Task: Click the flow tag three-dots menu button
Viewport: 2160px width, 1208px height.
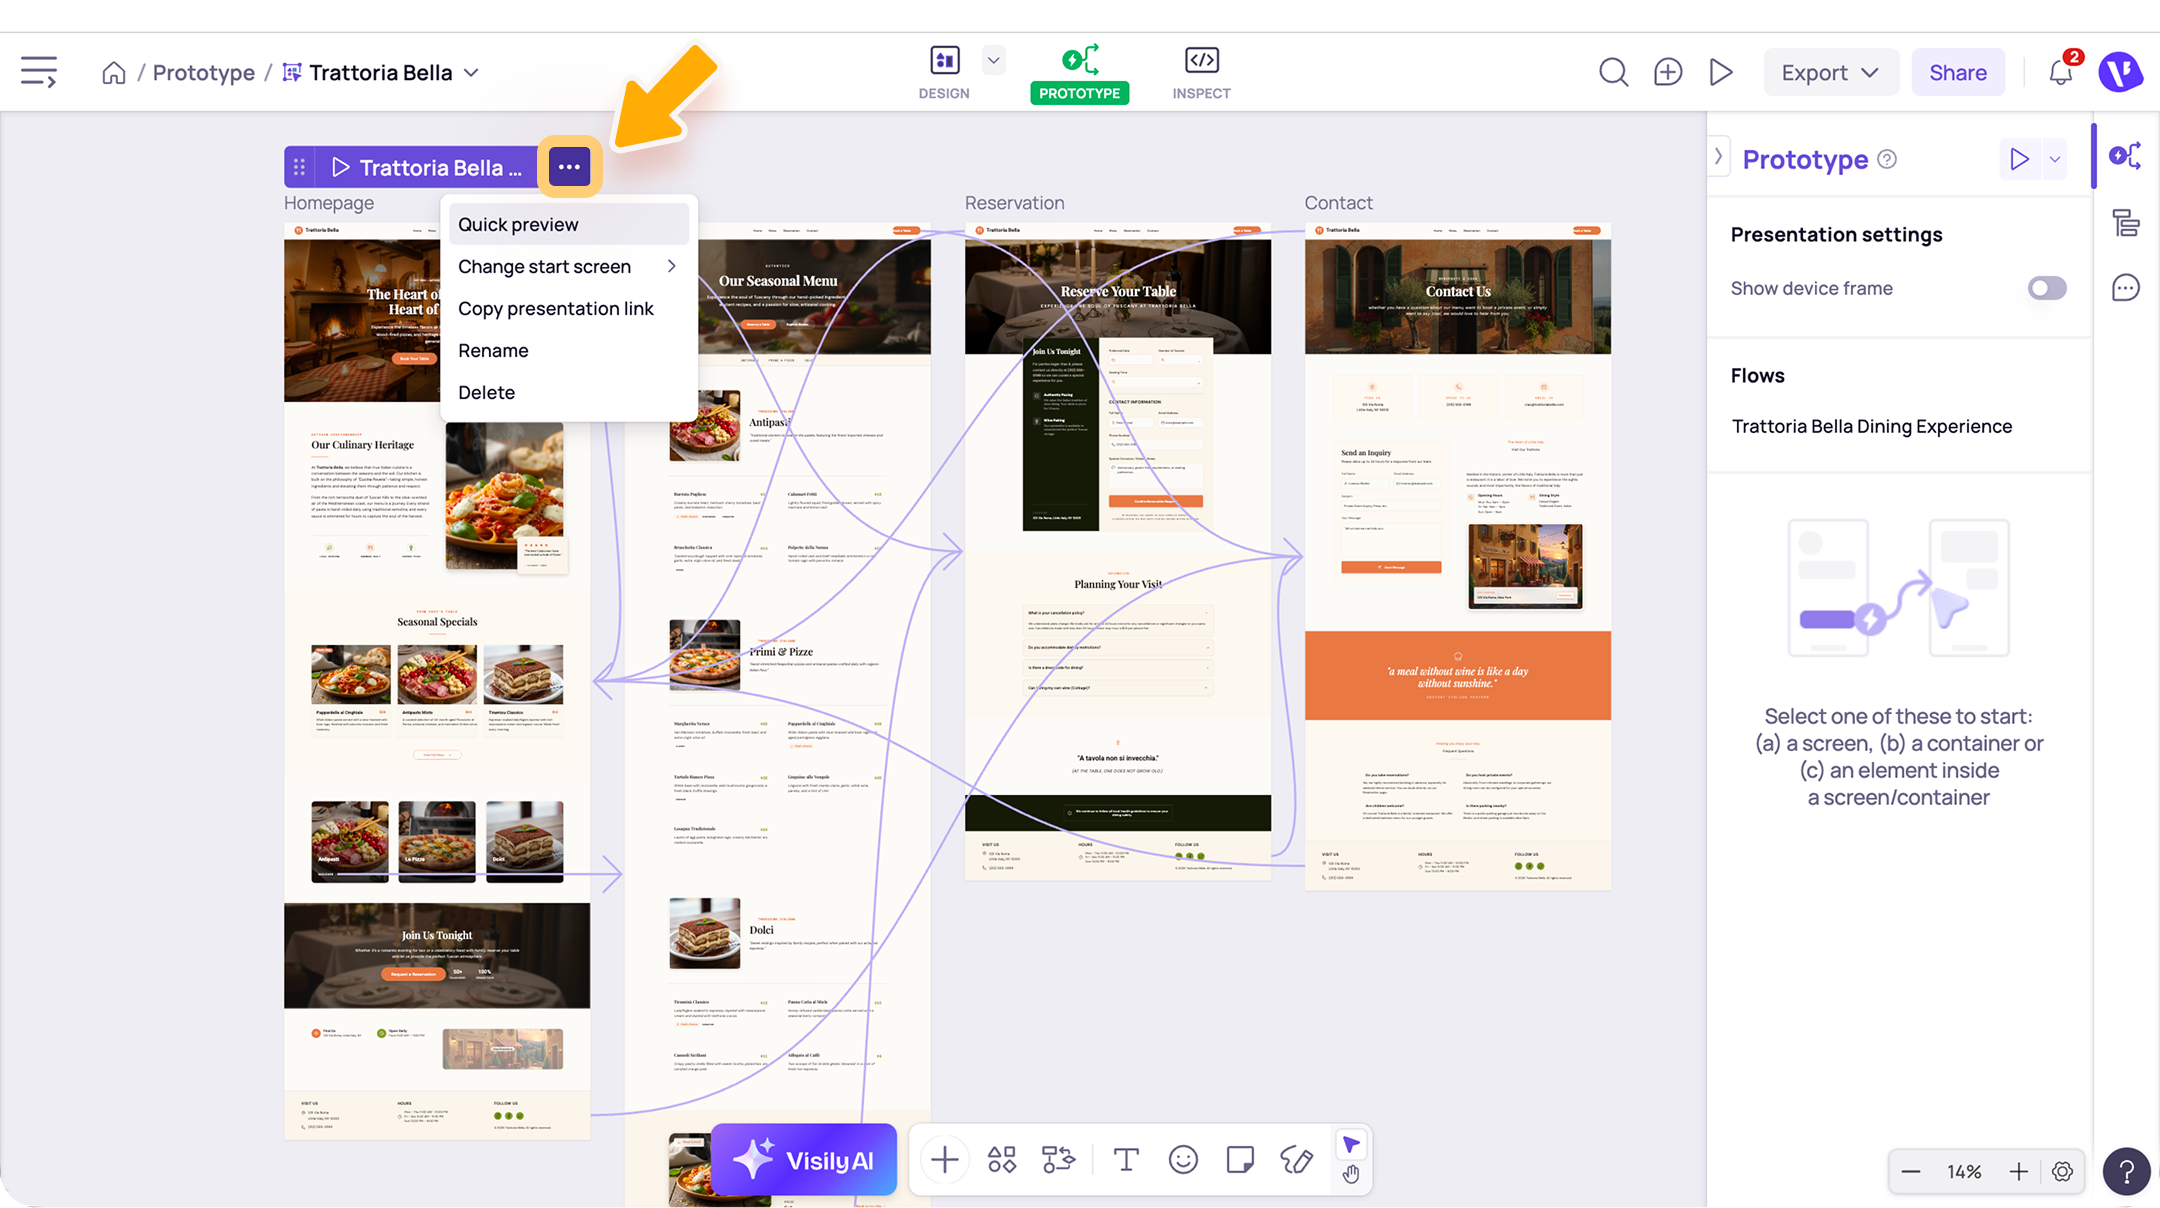Action: [x=569, y=167]
